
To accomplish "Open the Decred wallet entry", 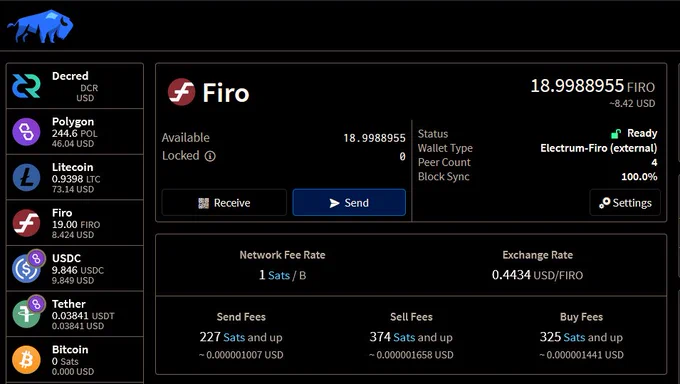I will pos(75,86).
